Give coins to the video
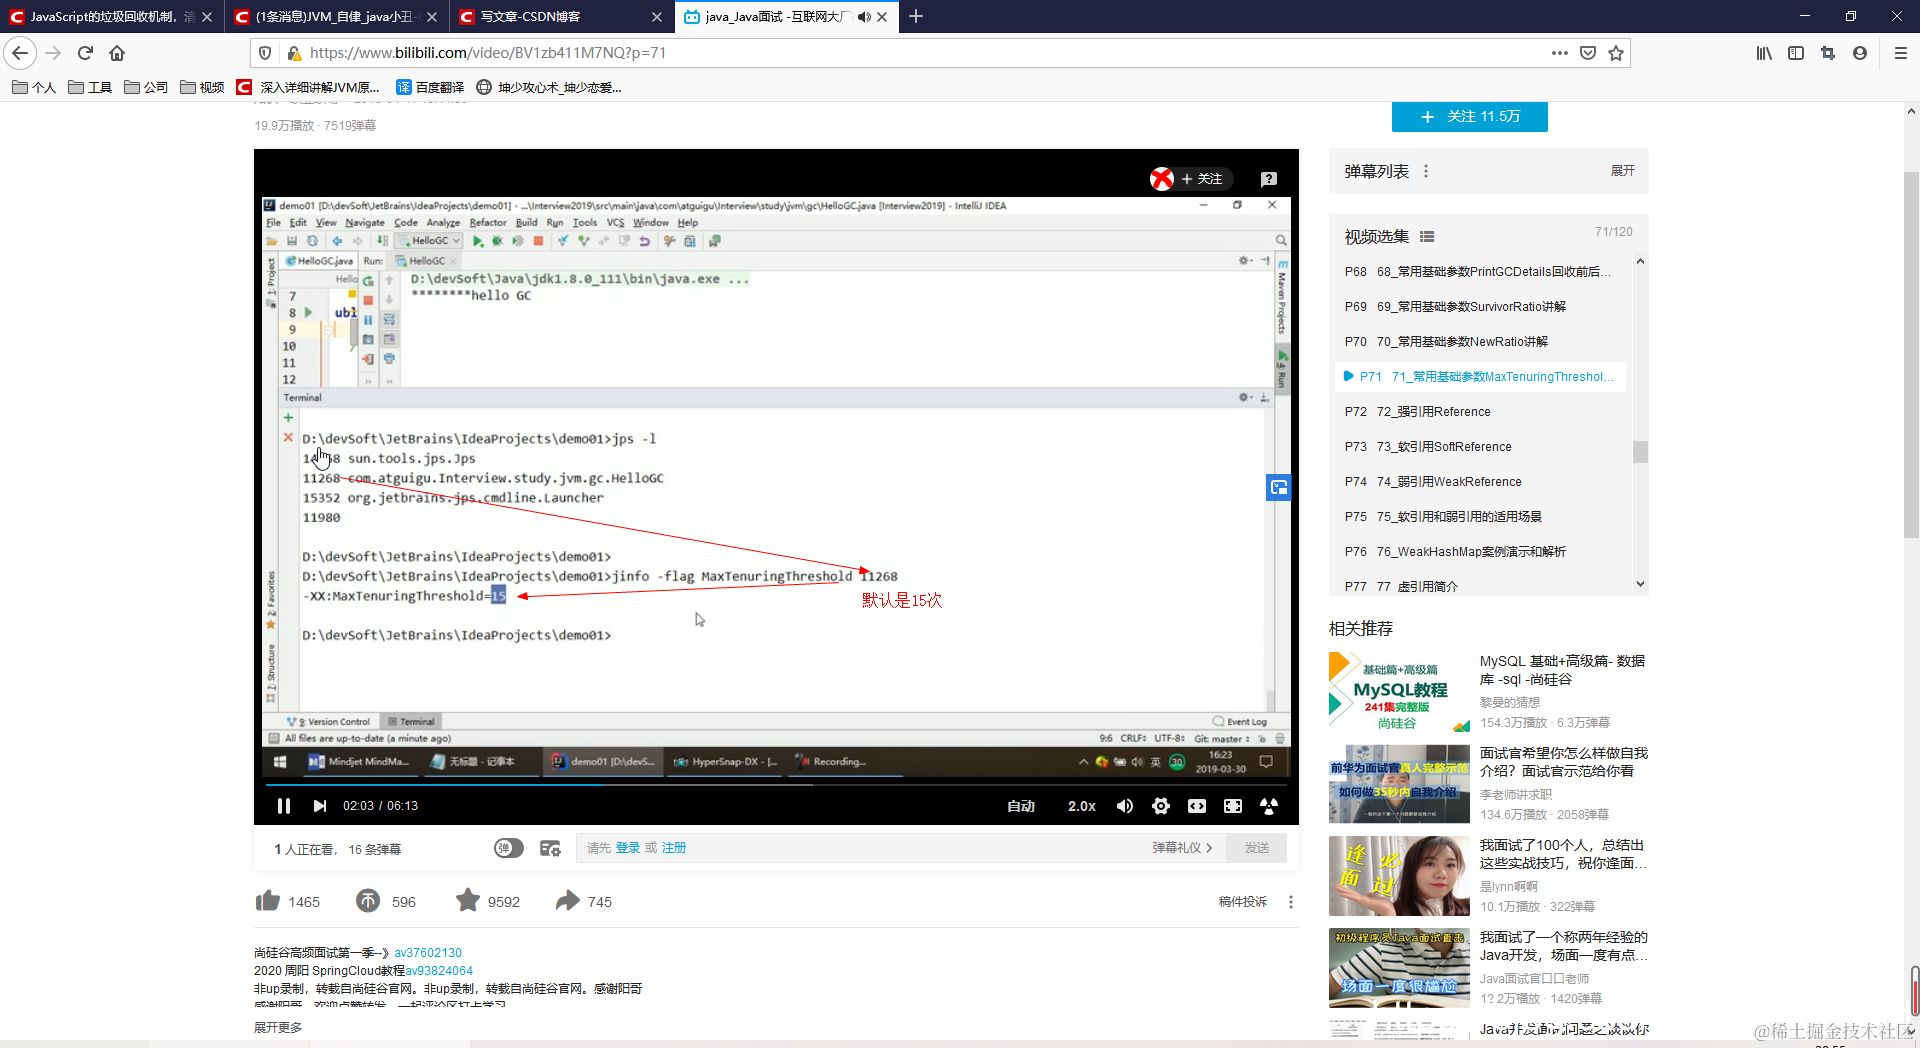This screenshot has height=1048, width=1920. (368, 901)
